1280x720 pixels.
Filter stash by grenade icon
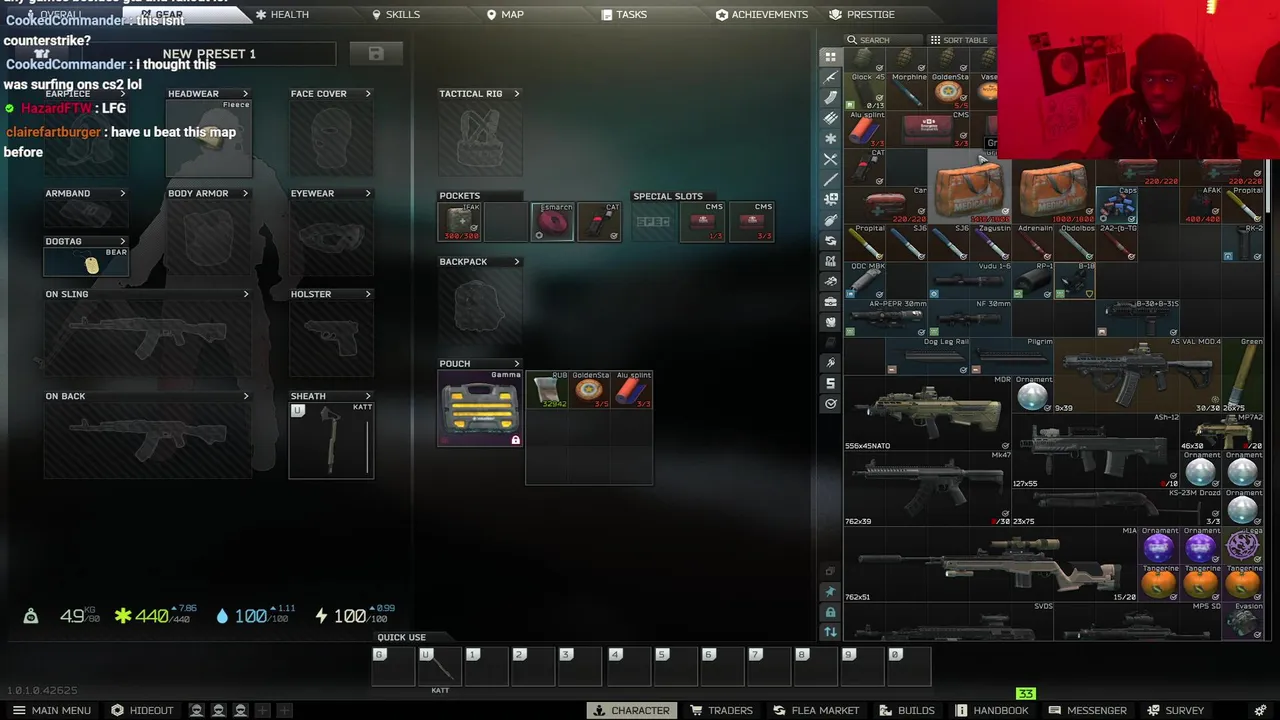pyautogui.click(x=830, y=220)
